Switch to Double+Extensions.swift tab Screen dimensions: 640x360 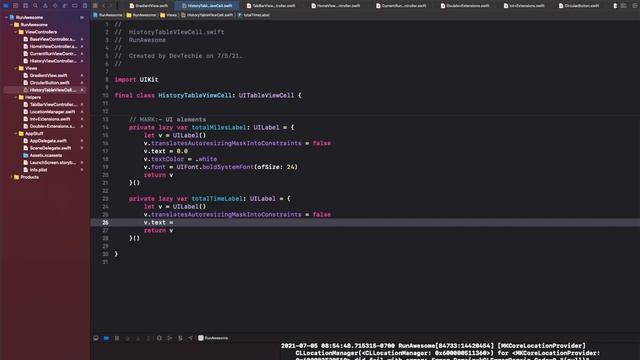coord(465,6)
